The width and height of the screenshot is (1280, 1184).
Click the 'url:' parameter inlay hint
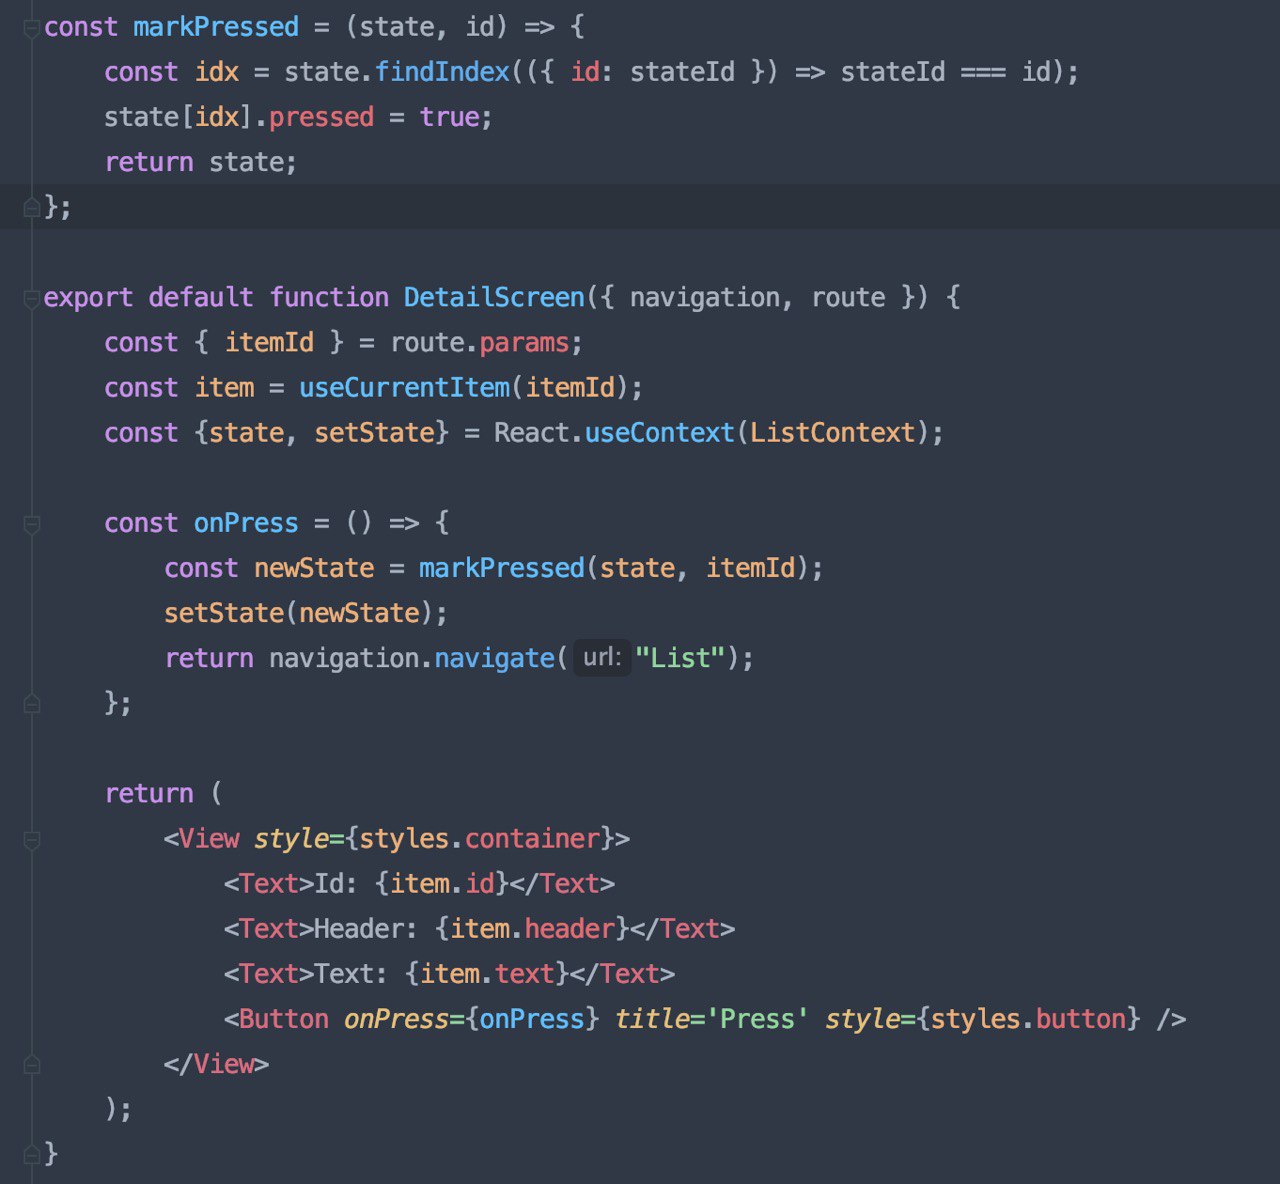coord(602,657)
